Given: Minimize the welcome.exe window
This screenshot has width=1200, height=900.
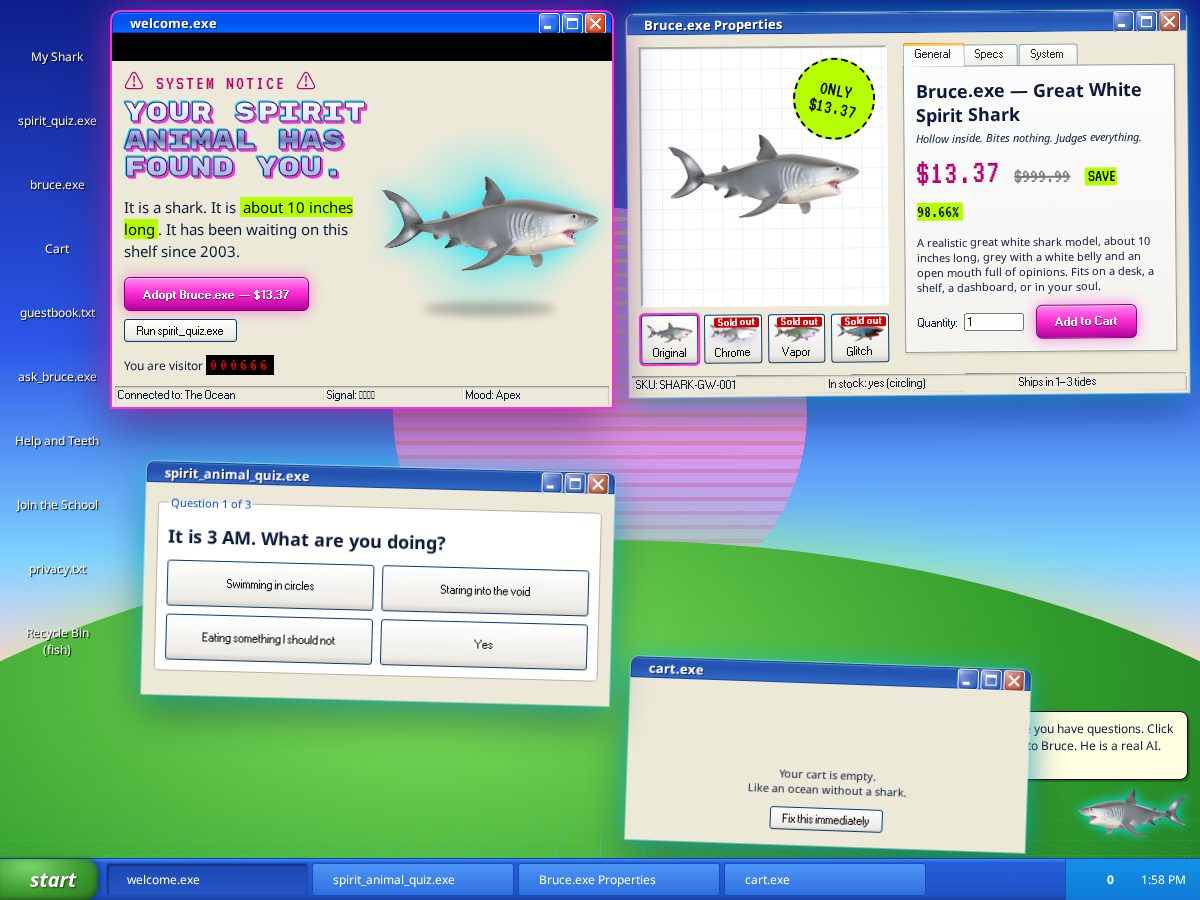Looking at the screenshot, I should [548, 23].
